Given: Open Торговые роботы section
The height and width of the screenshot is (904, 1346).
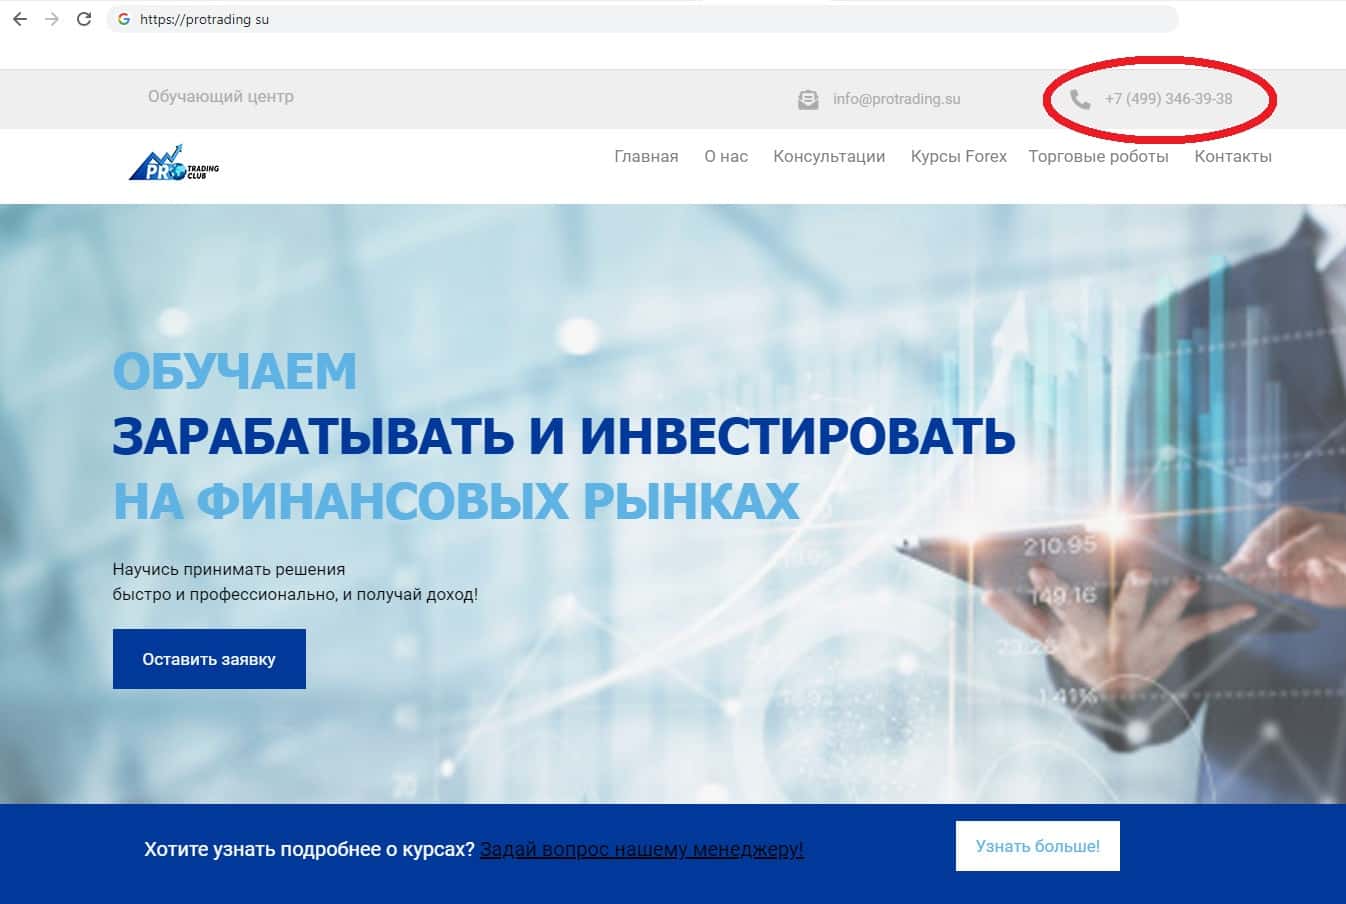Looking at the screenshot, I should point(1098,156).
